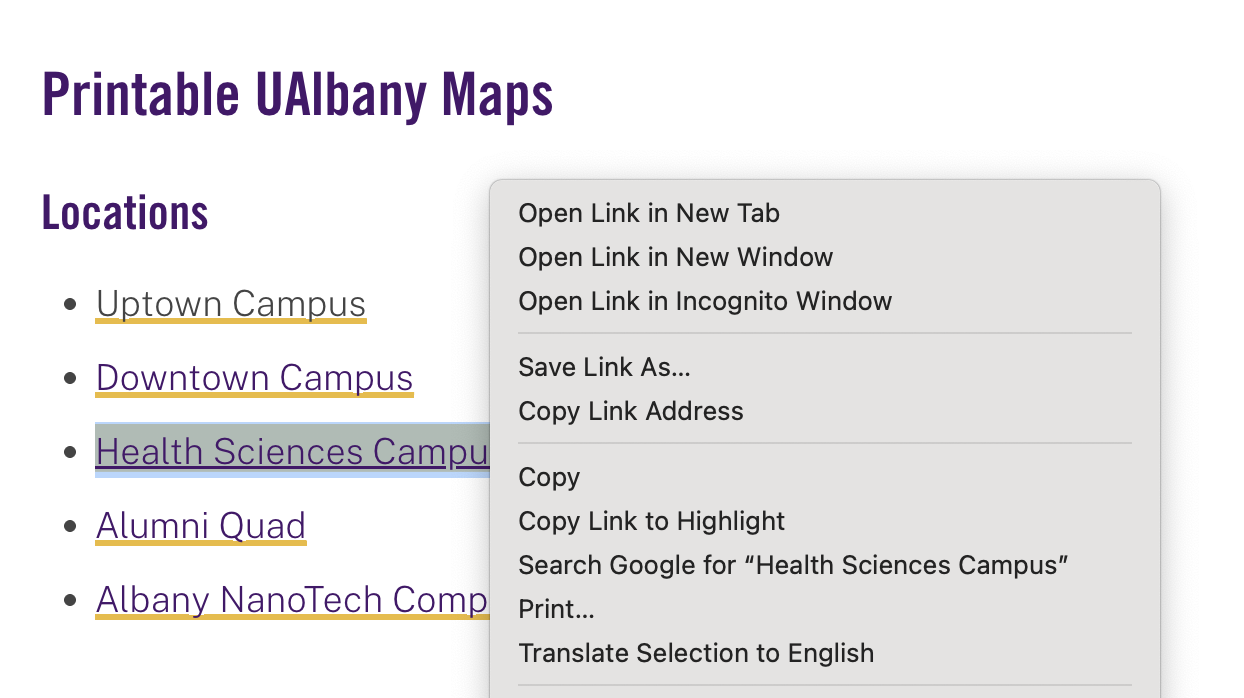The width and height of the screenshot is (1244, 698).
Task: Select Open Link in Incognito Window
Action: click(704, 301)
